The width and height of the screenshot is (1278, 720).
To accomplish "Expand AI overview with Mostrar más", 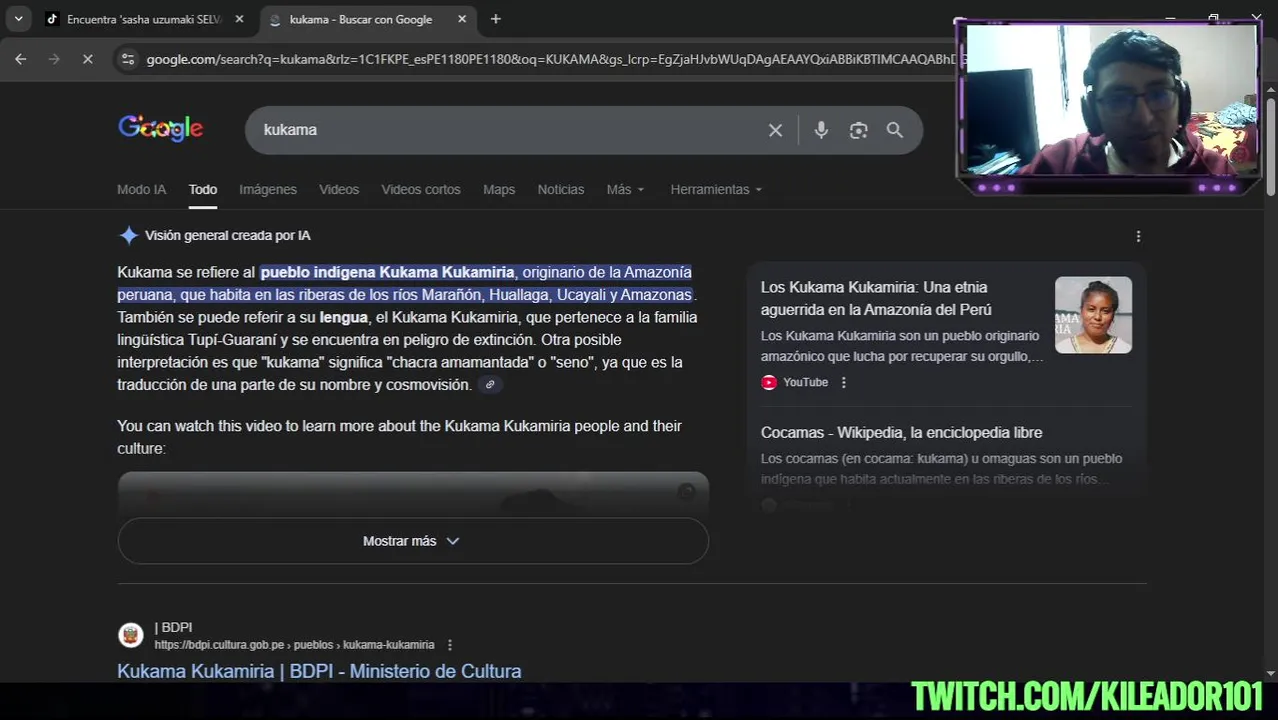I will click(x=413, y=541).
